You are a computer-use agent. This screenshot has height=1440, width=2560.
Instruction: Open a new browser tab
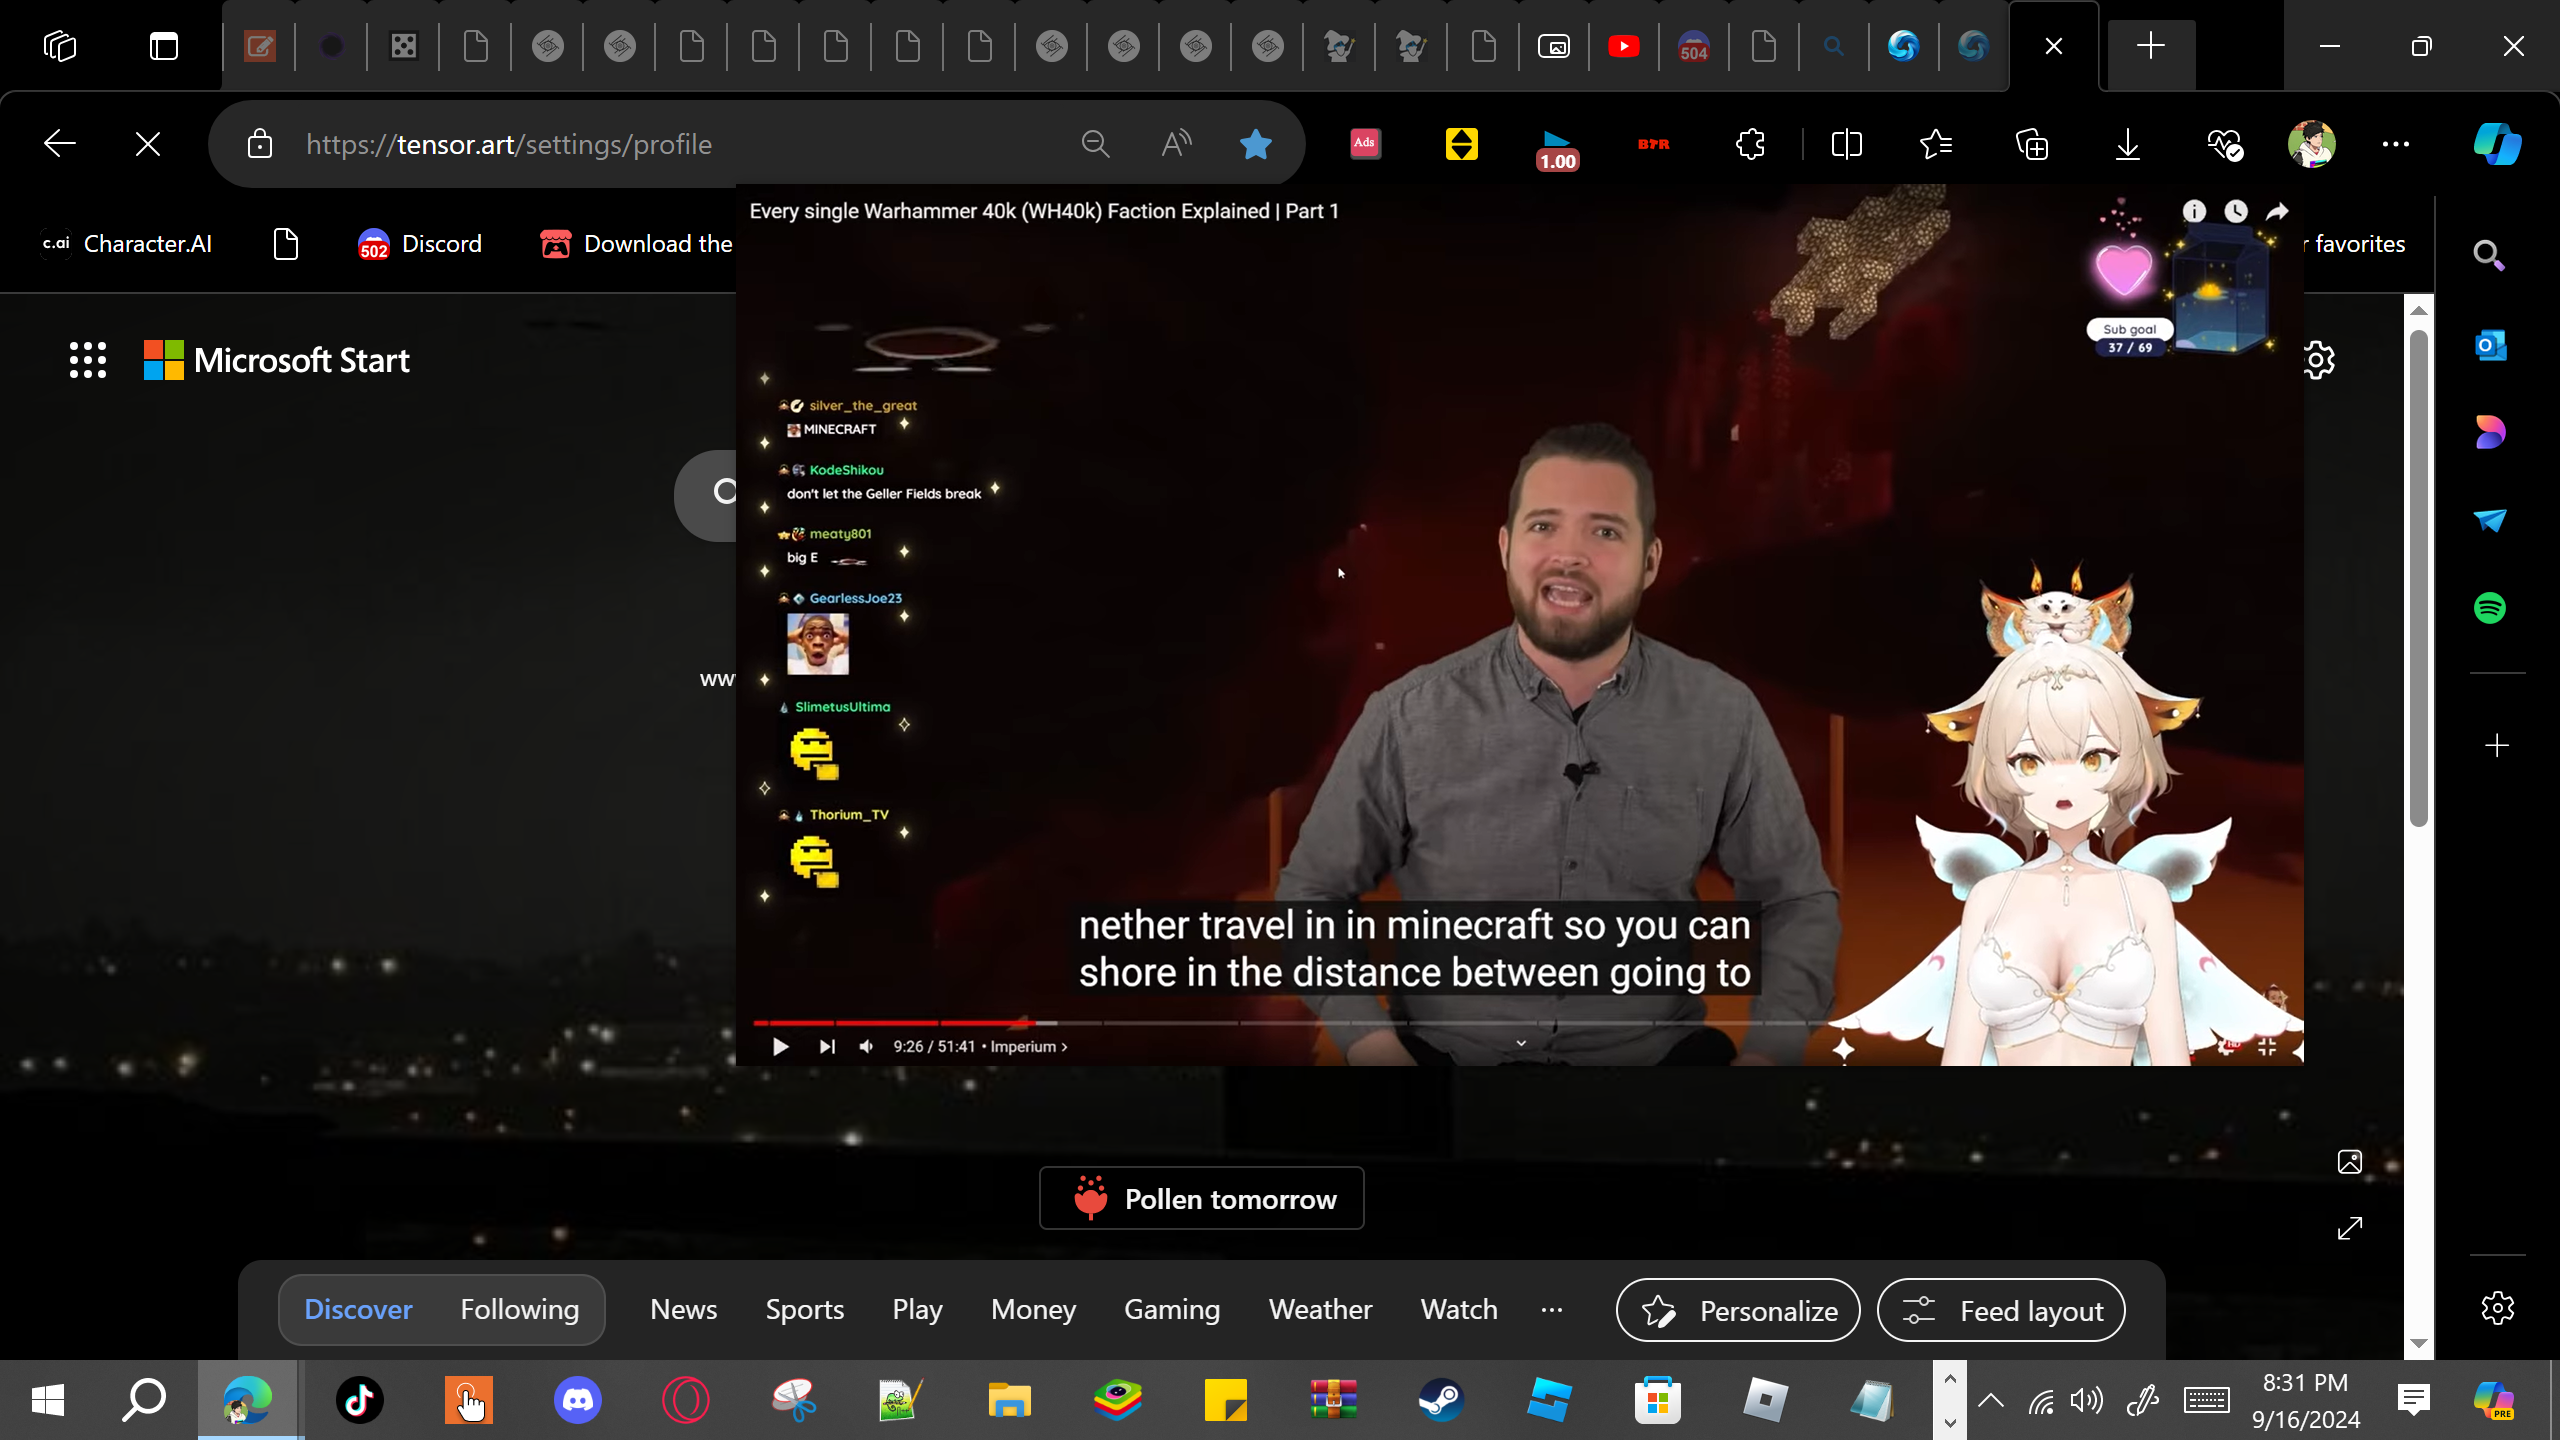point(2151,46)
